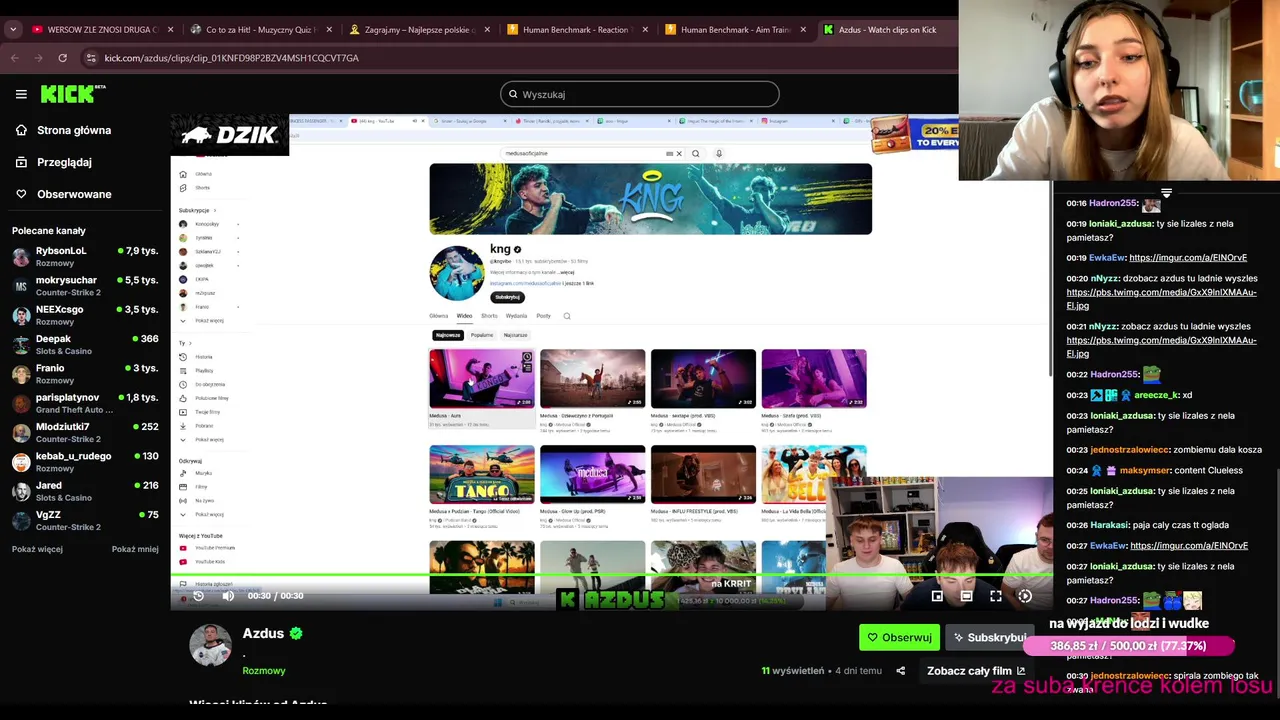Click Zobacz cały film button
The width and height of the screenshot is (1280, 720).
coord(975,671)
